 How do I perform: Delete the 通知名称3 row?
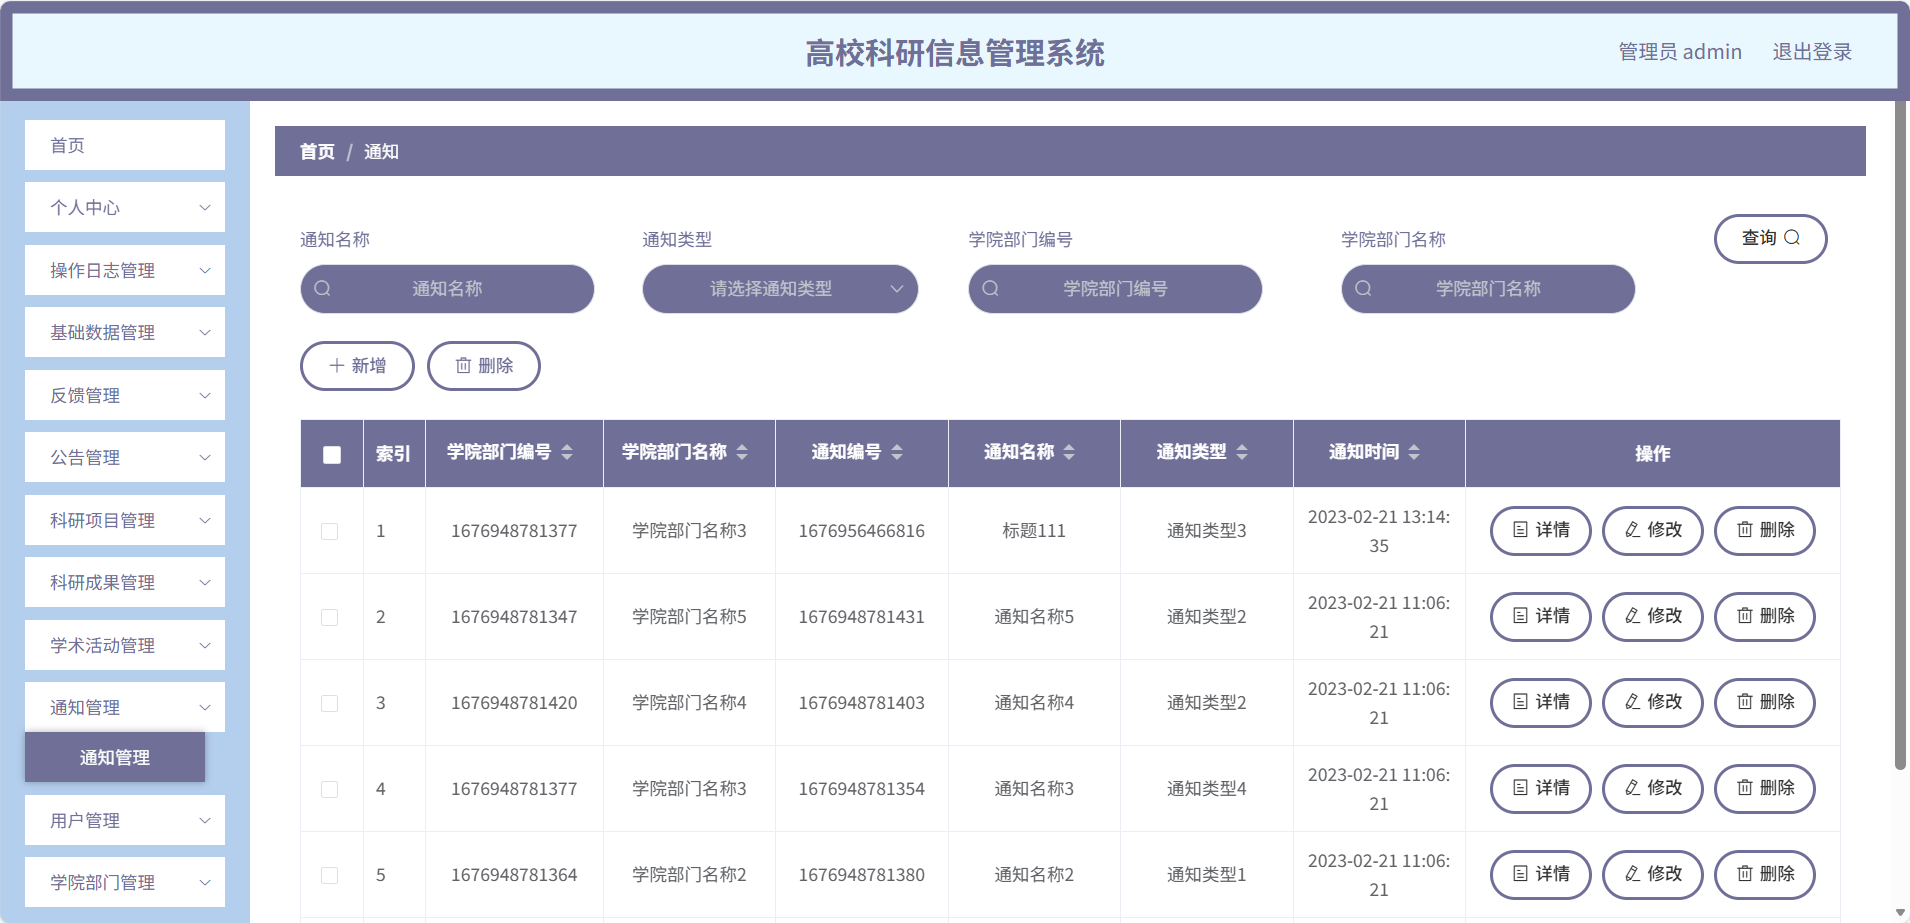1765,788
